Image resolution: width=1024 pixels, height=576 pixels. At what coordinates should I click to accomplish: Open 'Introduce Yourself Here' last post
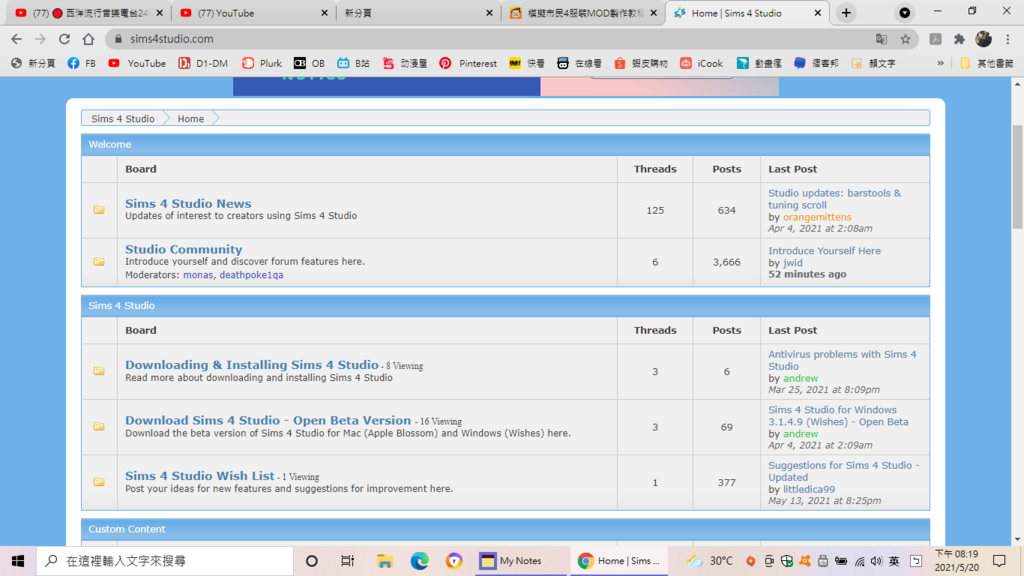pos(824,251)
